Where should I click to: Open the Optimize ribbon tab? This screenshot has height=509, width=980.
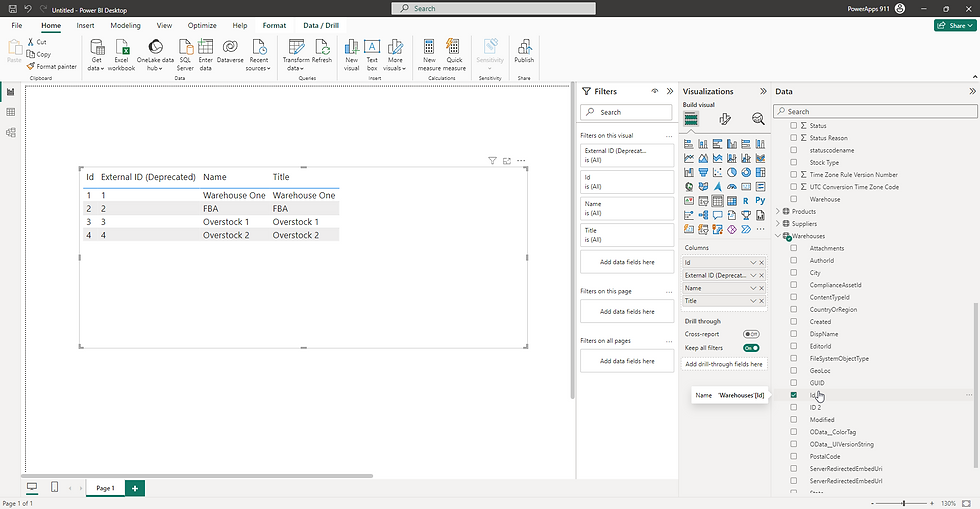(202, 26)
